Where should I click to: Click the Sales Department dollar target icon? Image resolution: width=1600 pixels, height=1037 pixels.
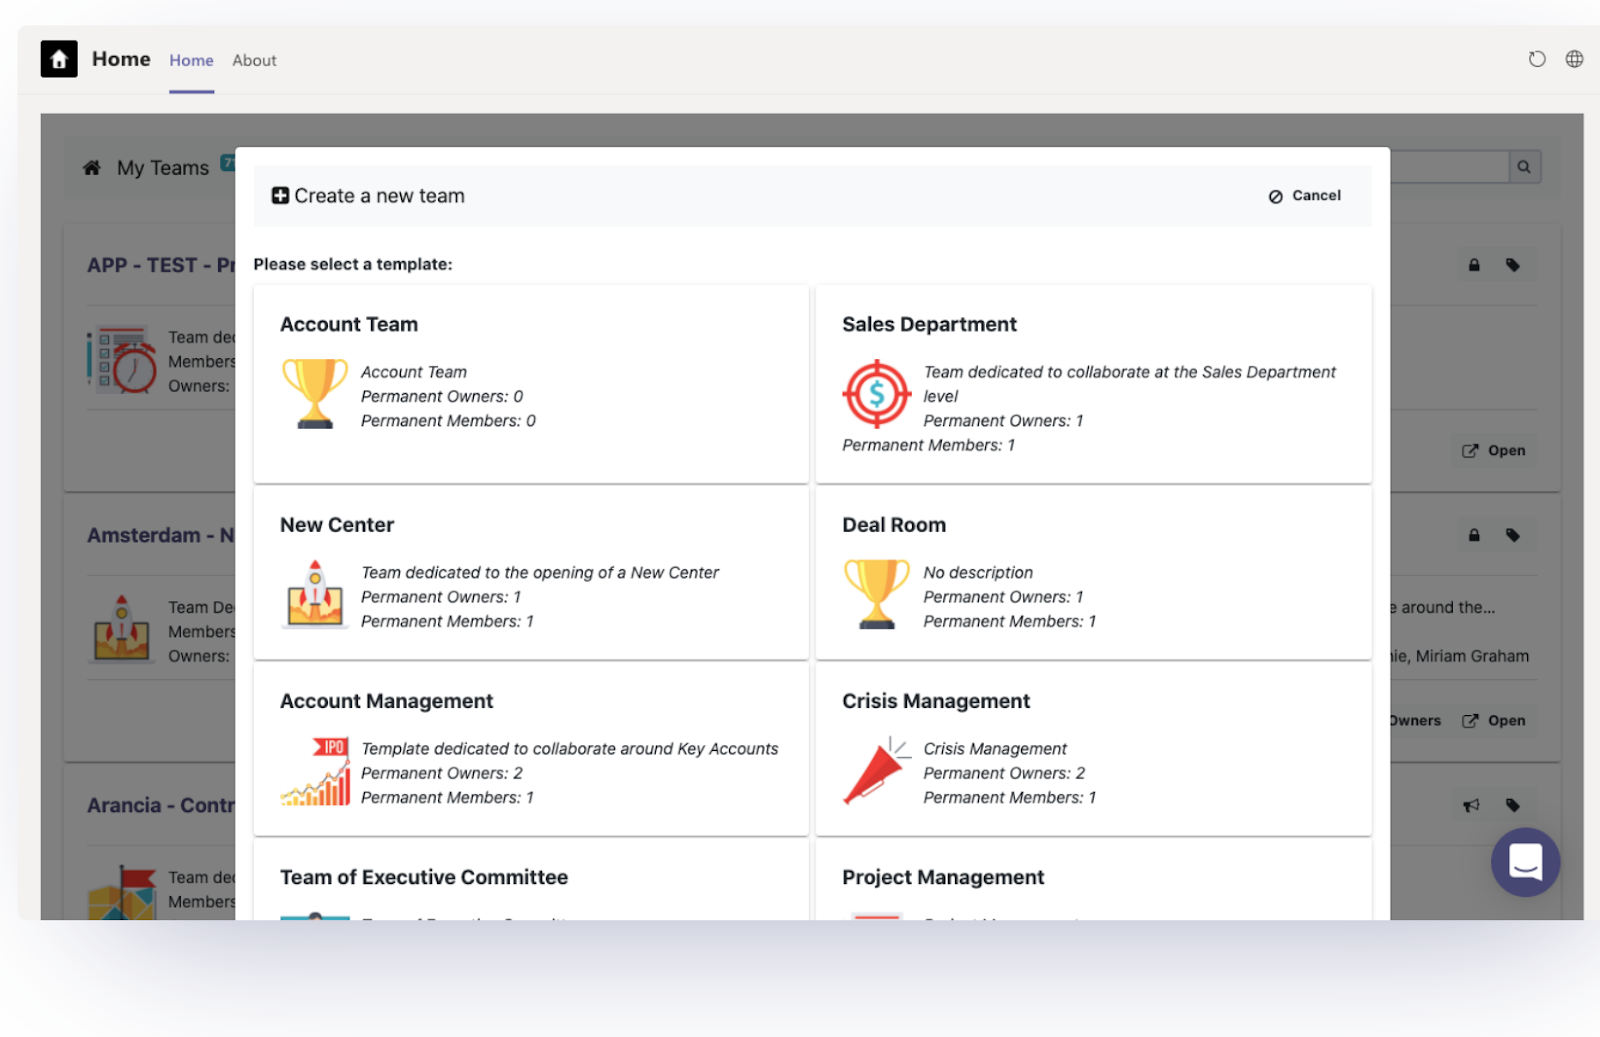(877, 393)
